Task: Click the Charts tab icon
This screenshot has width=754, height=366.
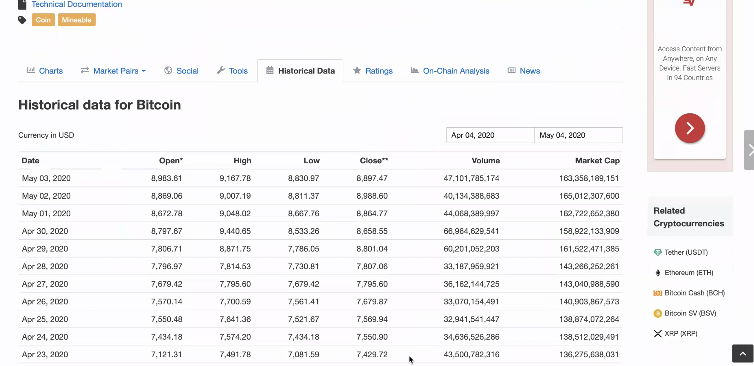Action: [x=31, y=70]
